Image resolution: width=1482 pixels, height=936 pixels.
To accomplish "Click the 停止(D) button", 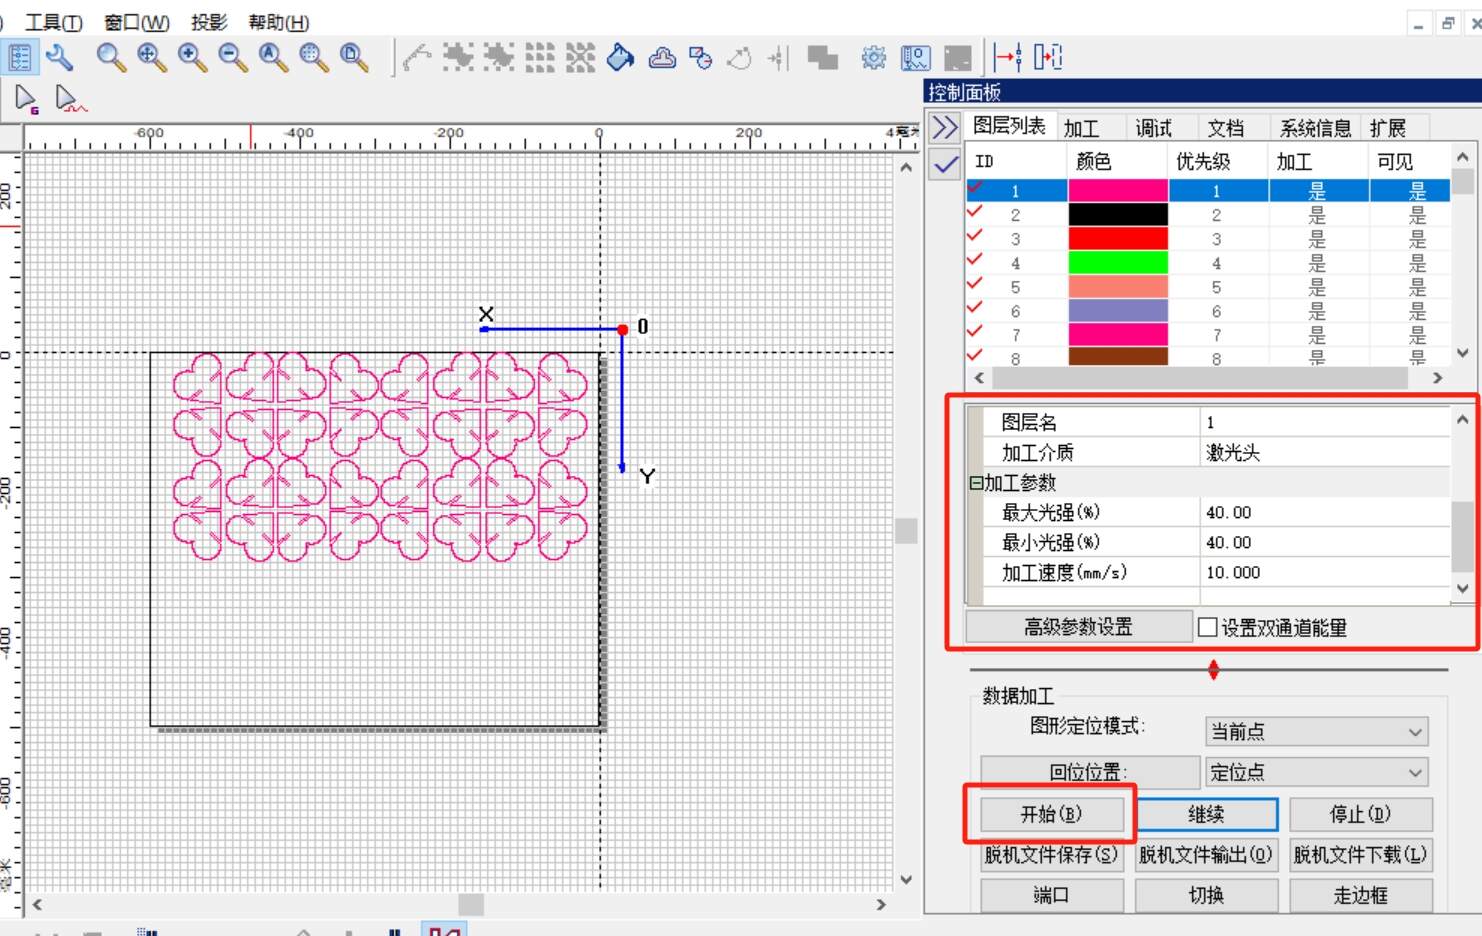I will (1360, 814).
